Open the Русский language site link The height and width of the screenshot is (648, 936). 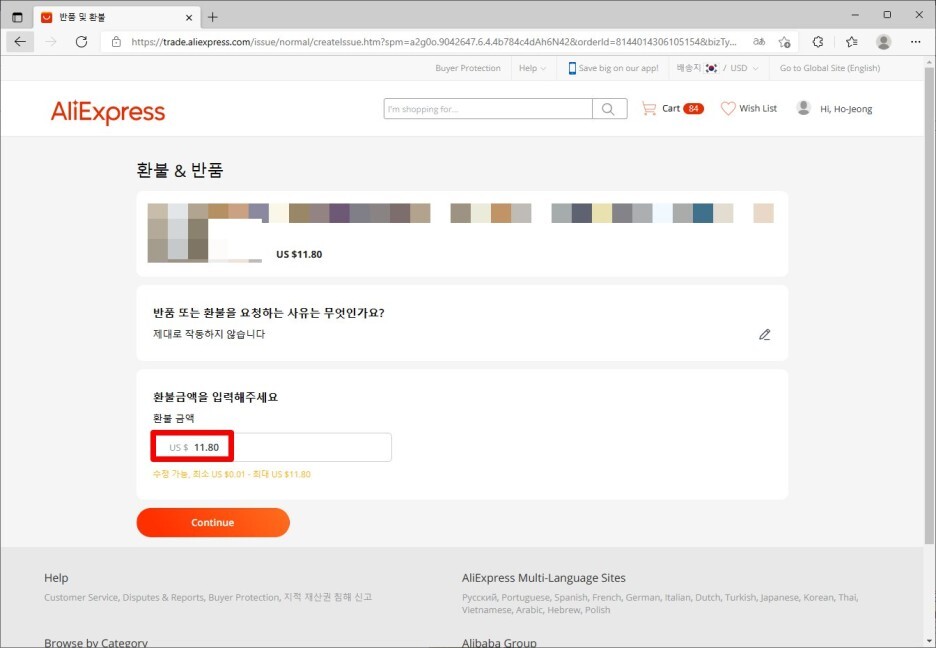tap(479, 597)
